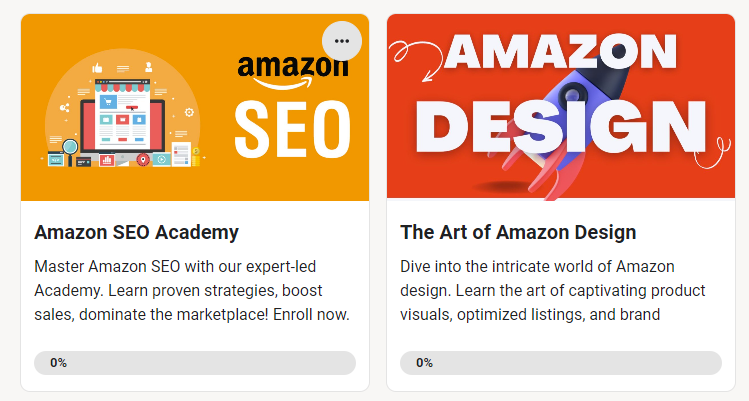This screenshot has width=749, height=401.
Task: Click the 0% label under Art of Amazon Design
Action: click(424, 363)
